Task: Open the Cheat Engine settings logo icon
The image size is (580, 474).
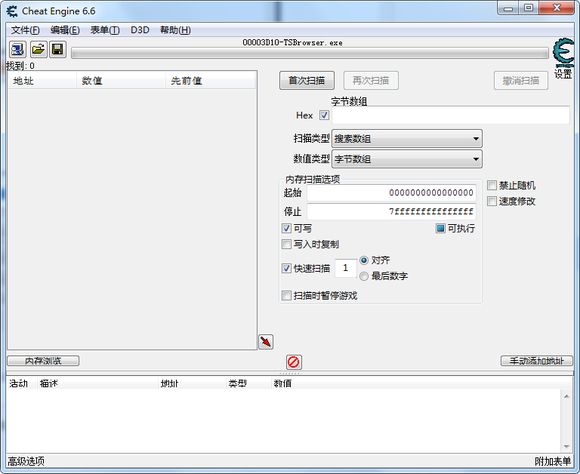Action: click(563, 58)
